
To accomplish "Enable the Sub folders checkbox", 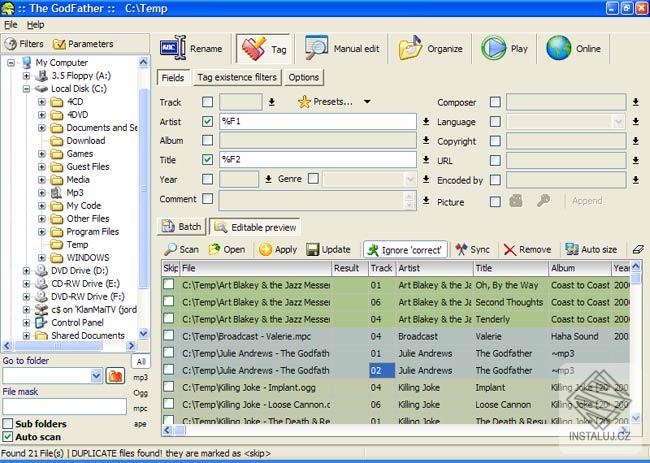I will 9,424.
